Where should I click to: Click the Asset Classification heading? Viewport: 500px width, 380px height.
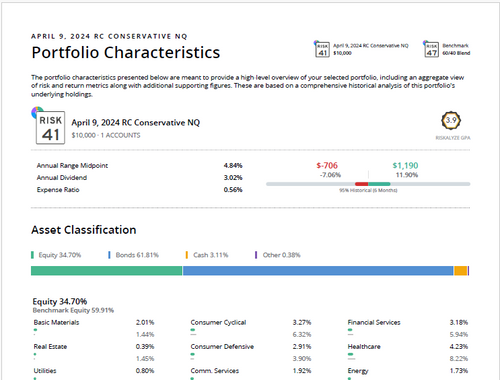(x=84, y=230)
